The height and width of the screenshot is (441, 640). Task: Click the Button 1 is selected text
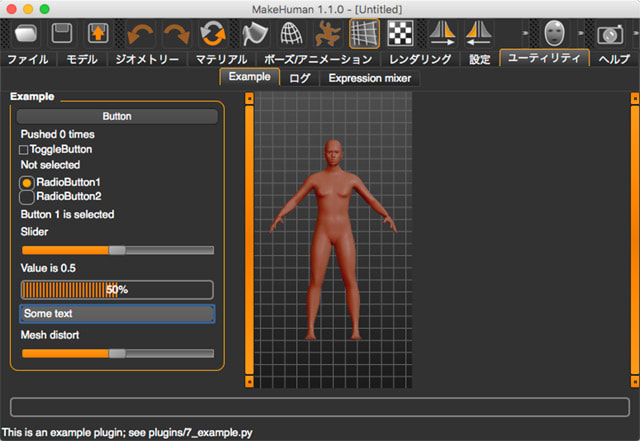tap(67, 214)
